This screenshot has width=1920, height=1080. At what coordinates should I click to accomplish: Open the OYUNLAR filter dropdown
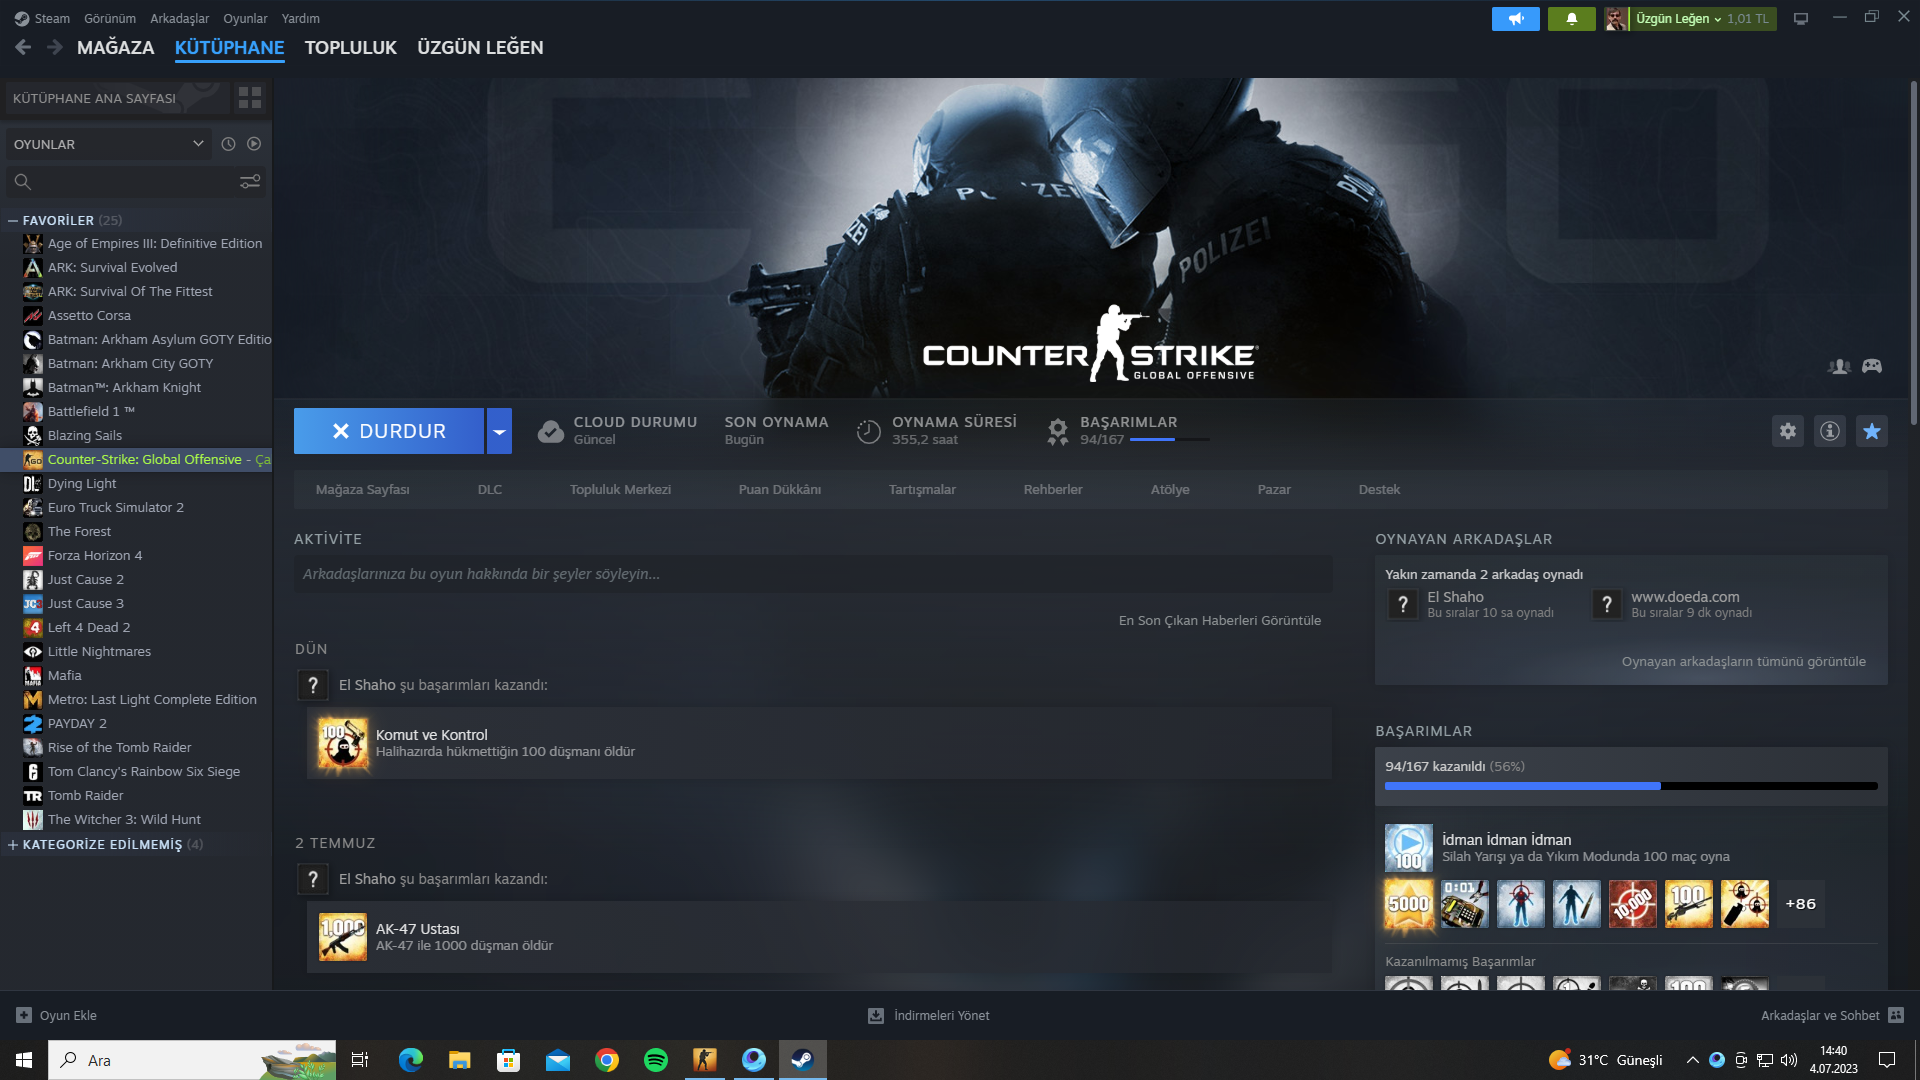point(108,144)
